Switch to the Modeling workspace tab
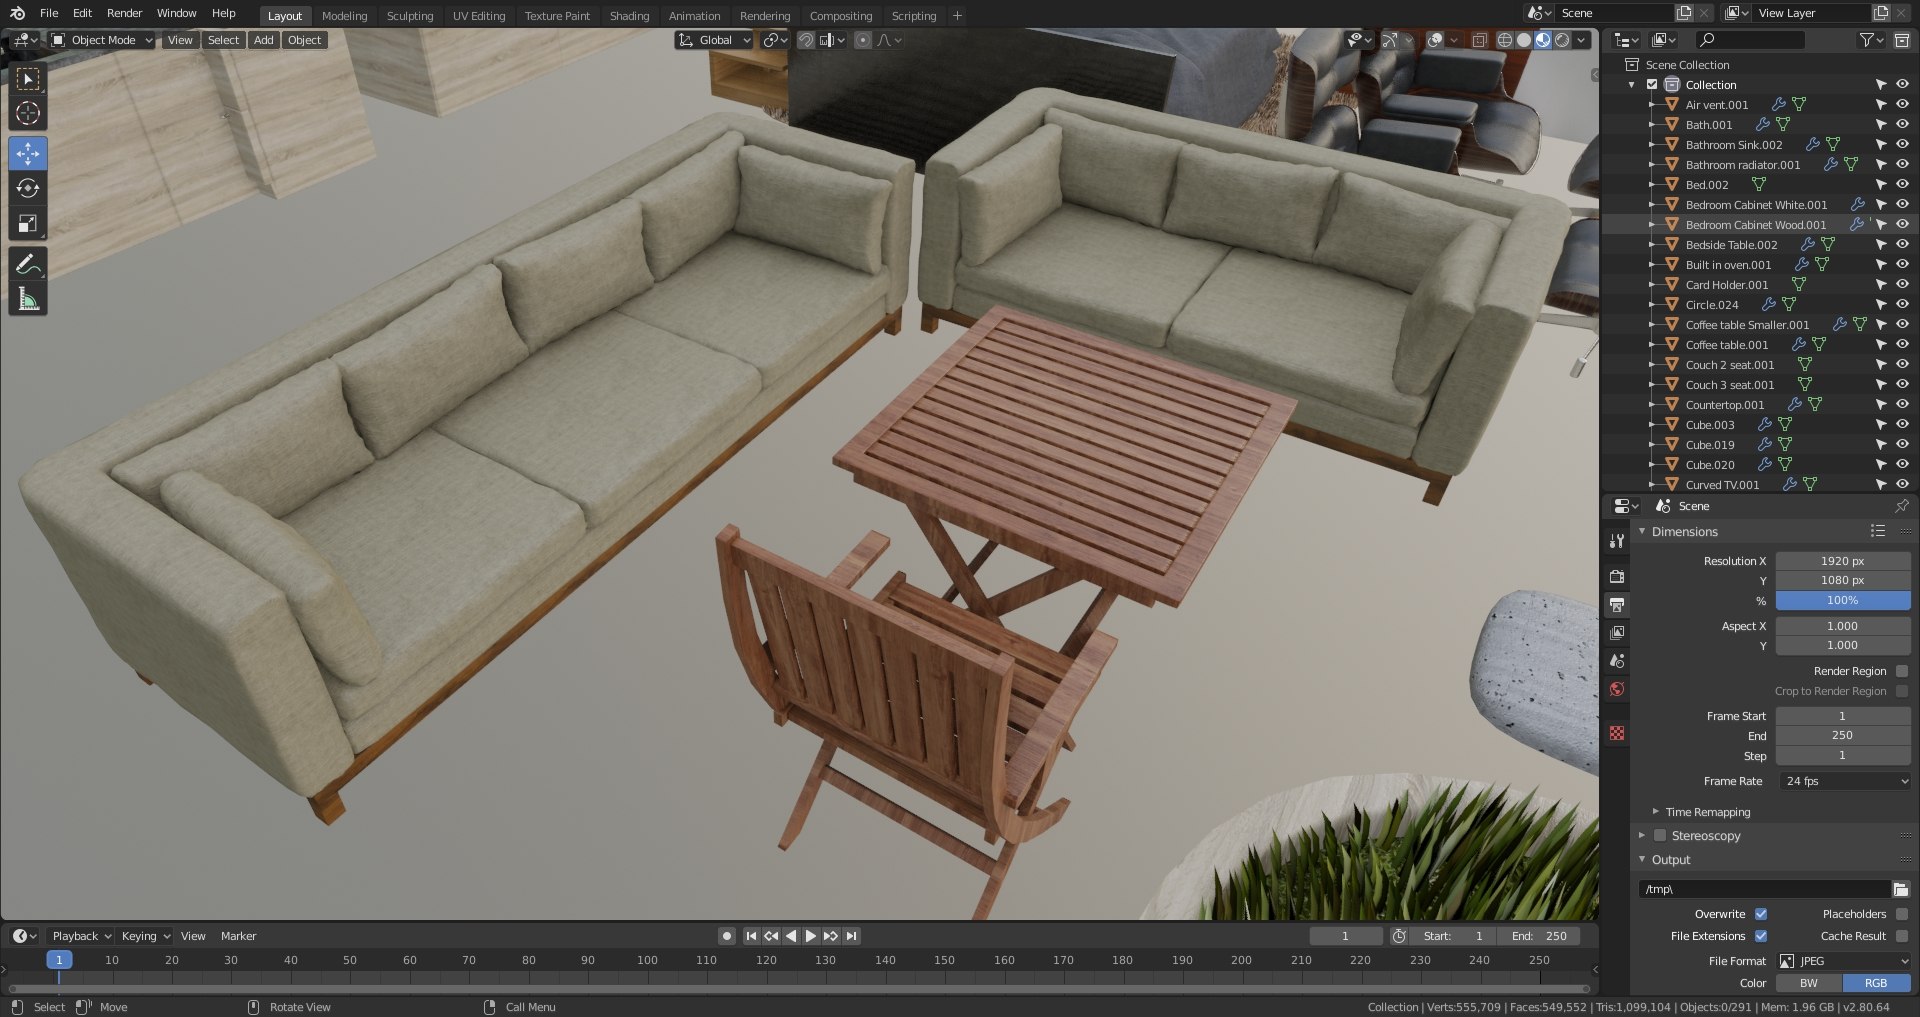Image resolution: width=1920 pixels, height=1017 pixels. (344, 16)
